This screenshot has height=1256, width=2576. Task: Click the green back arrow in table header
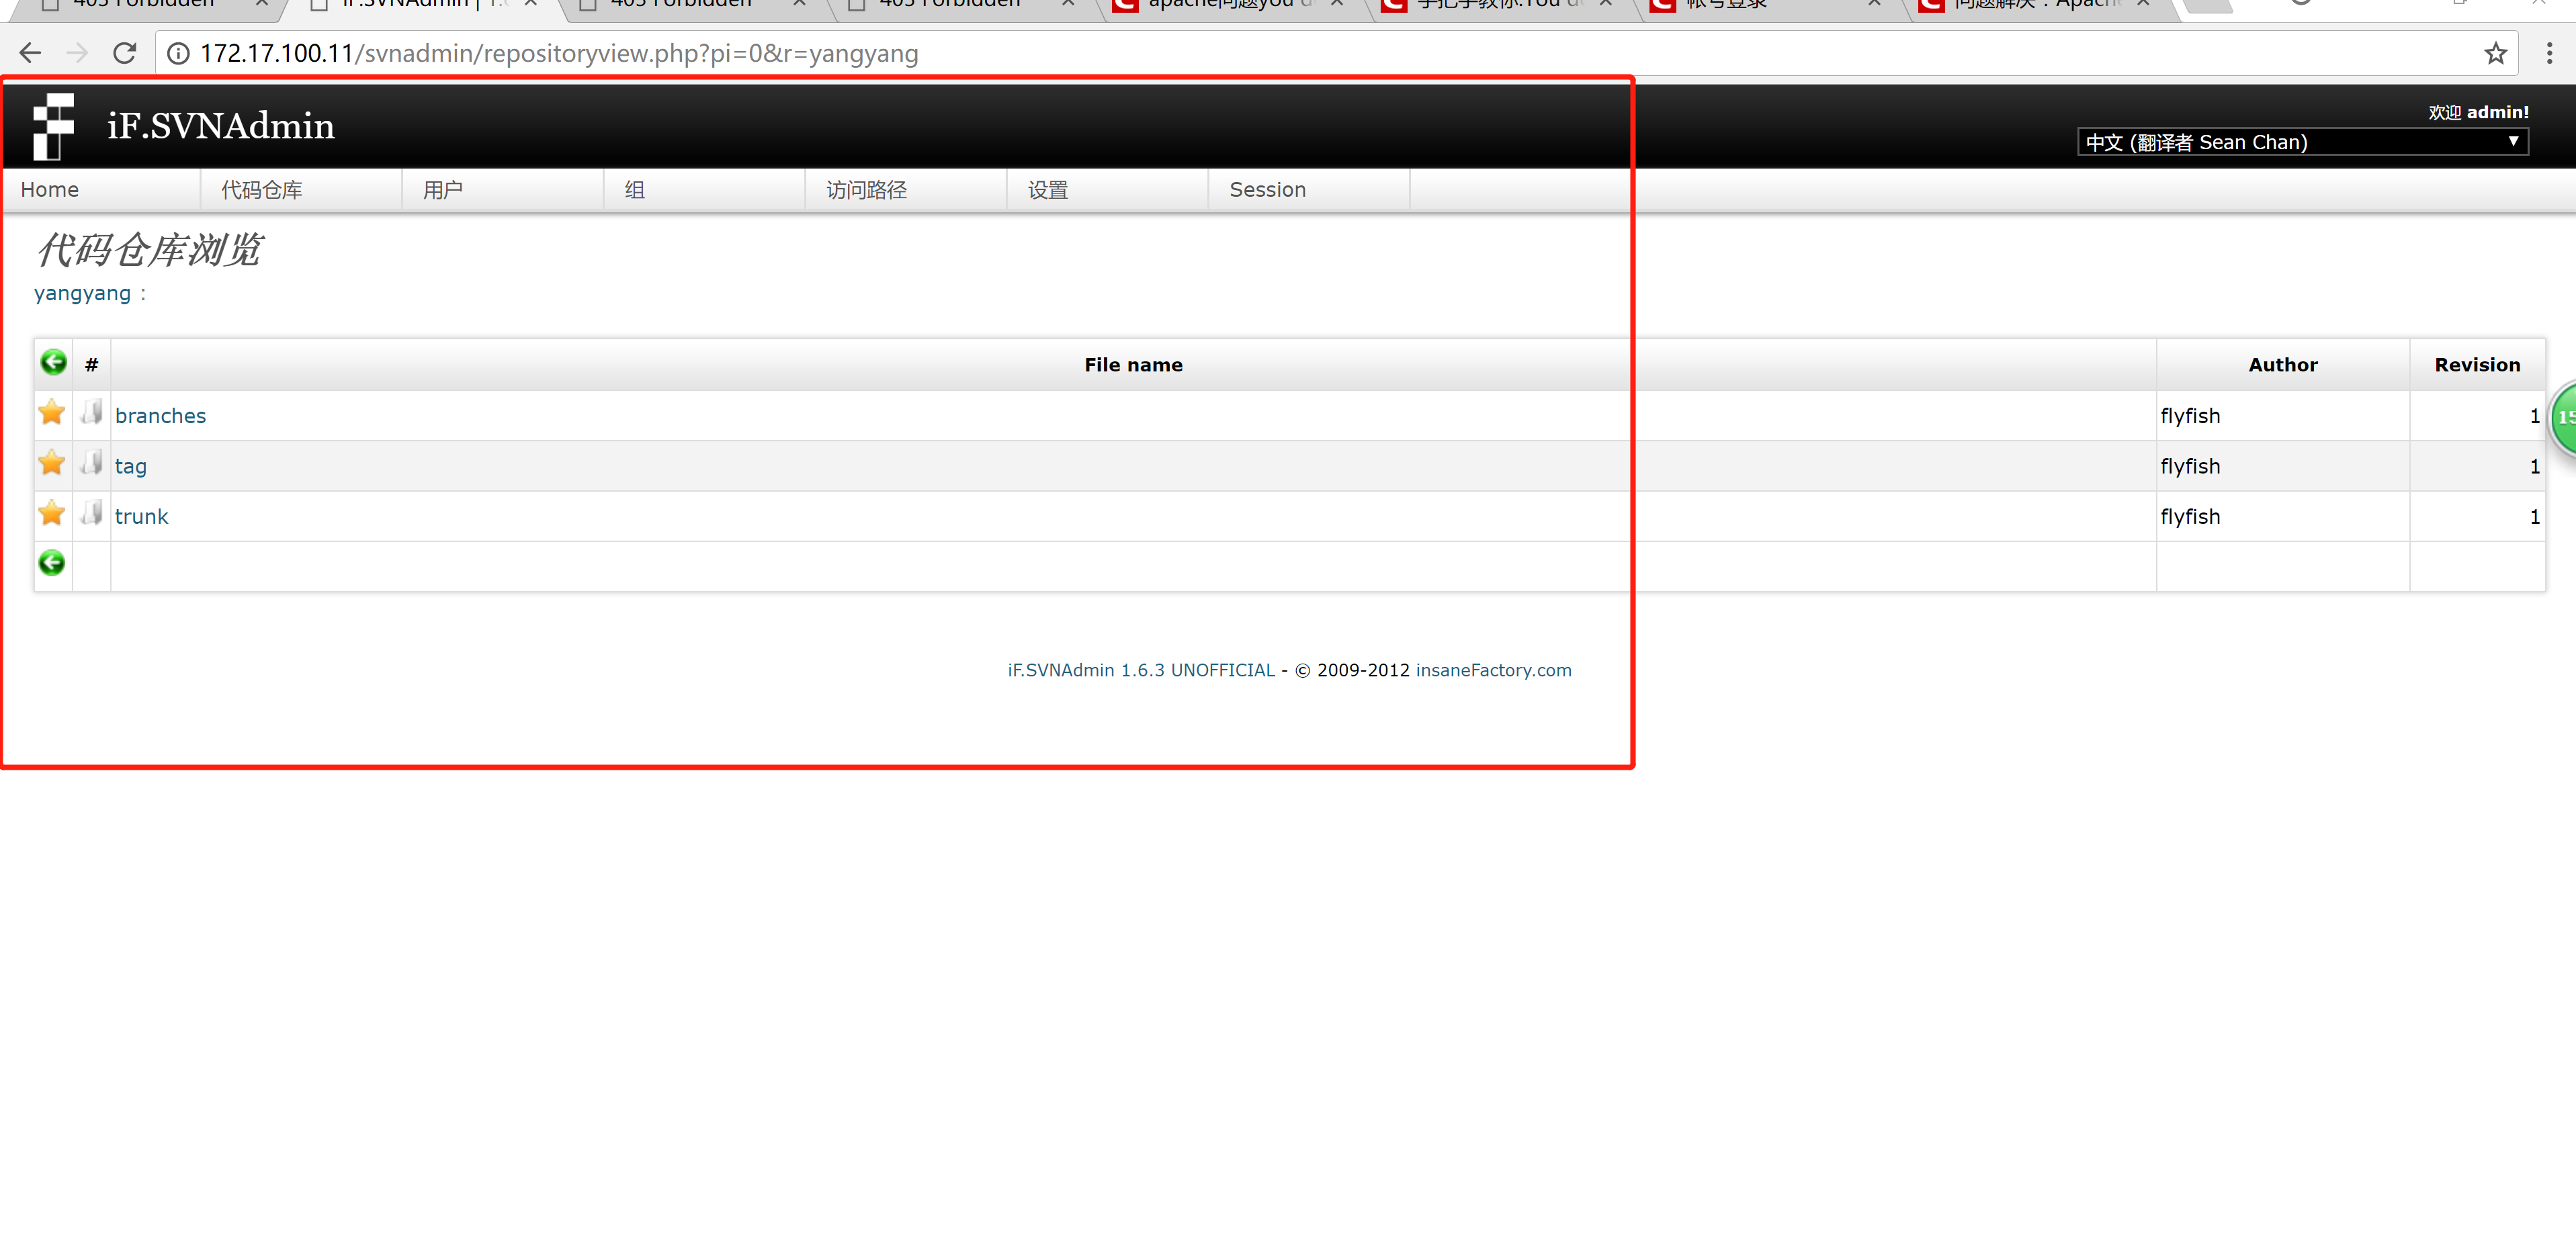pyautogui.click(x=53, y=362)
